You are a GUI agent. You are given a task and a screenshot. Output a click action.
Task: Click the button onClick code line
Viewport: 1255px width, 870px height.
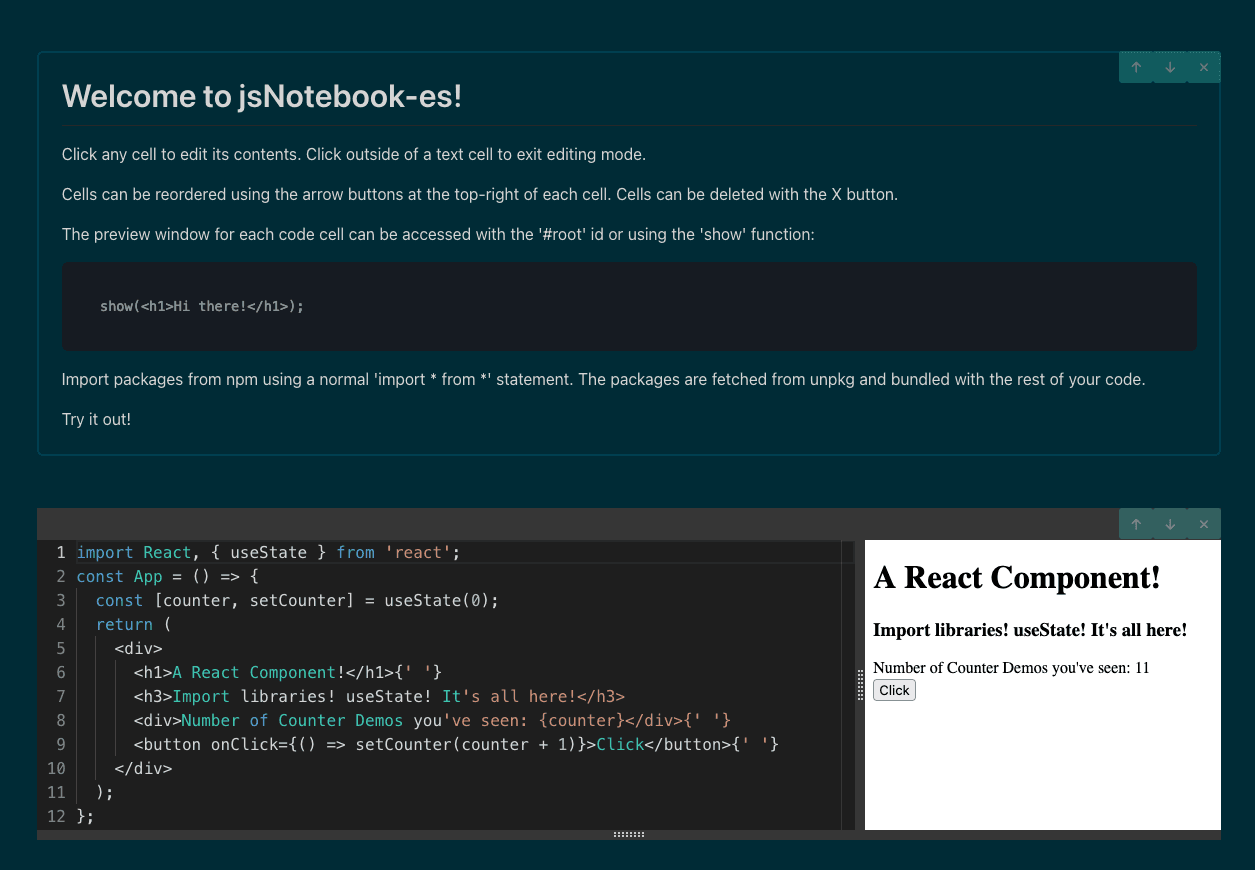coord(456,744)
